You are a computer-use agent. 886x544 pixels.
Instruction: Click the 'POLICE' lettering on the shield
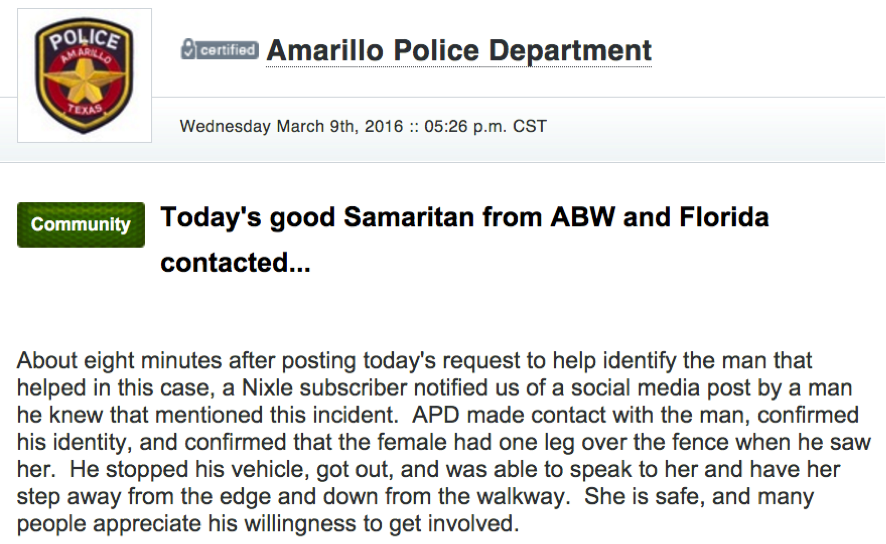coord(84,40)
